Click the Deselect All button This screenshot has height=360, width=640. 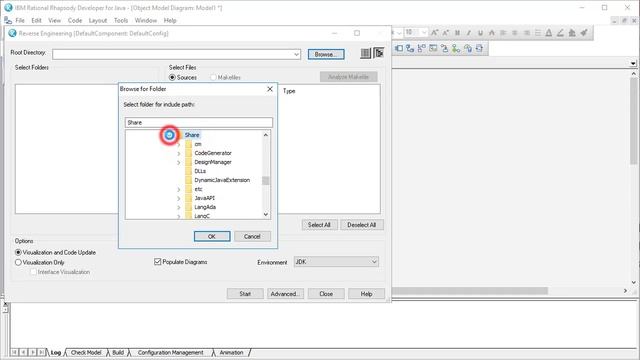click(x=361, y=225)
